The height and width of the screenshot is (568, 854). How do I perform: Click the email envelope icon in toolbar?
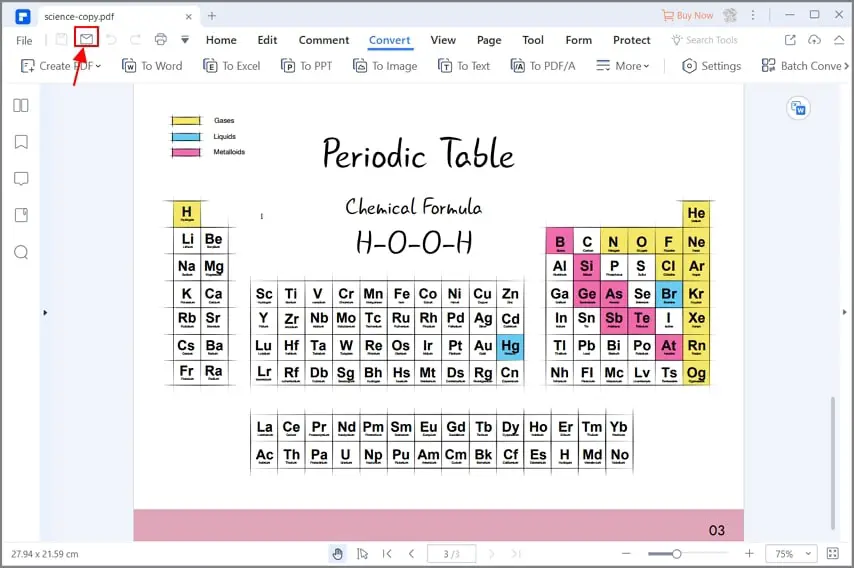click(86, 39)
